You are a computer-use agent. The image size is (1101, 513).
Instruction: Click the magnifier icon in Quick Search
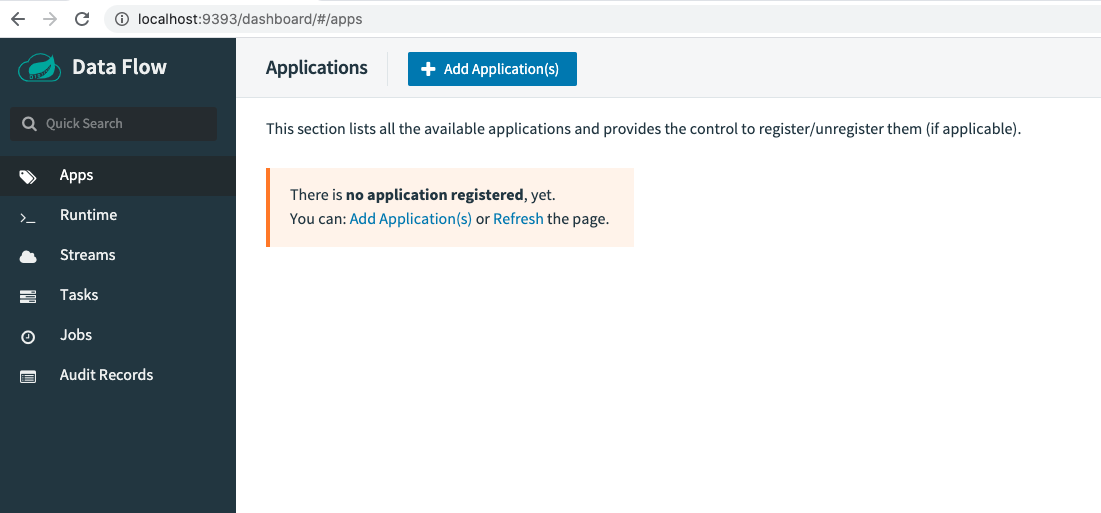coord(29,124)
